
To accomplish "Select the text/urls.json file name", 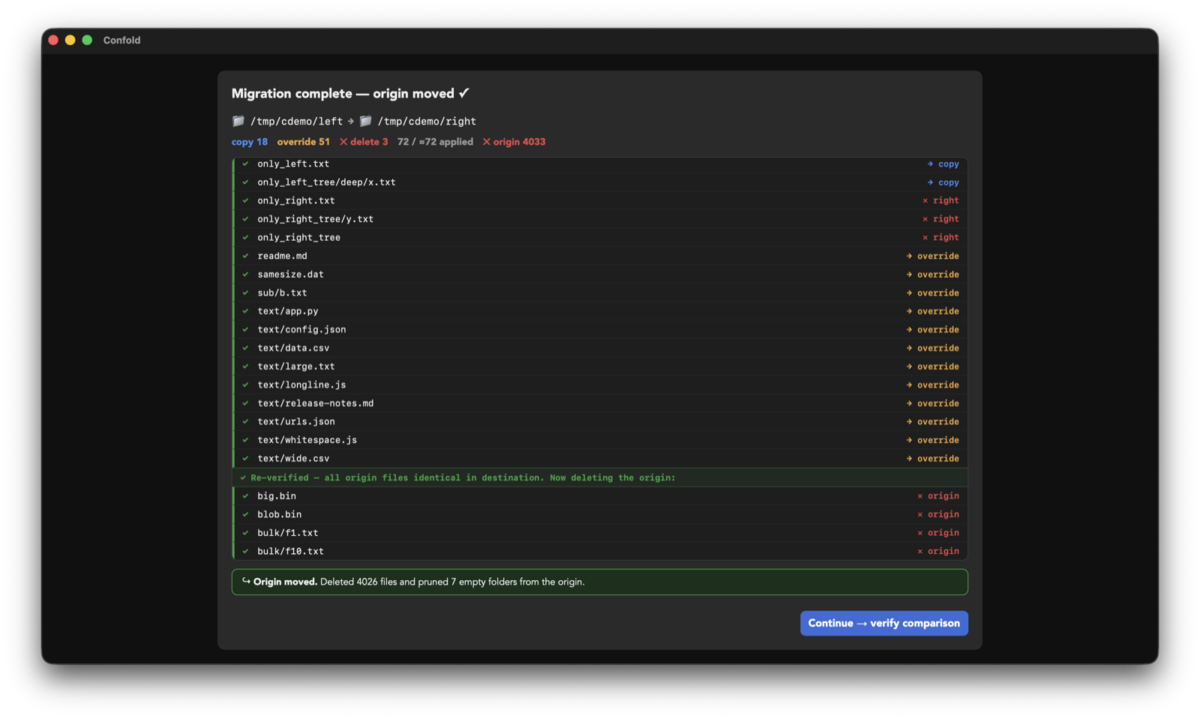I will [296, 422].
